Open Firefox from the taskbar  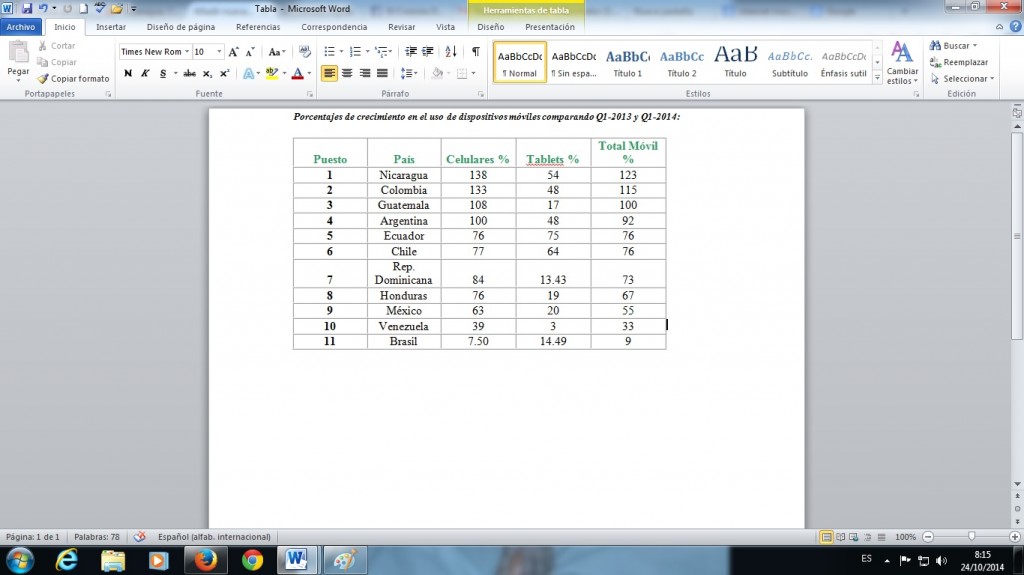coord(205,559)
